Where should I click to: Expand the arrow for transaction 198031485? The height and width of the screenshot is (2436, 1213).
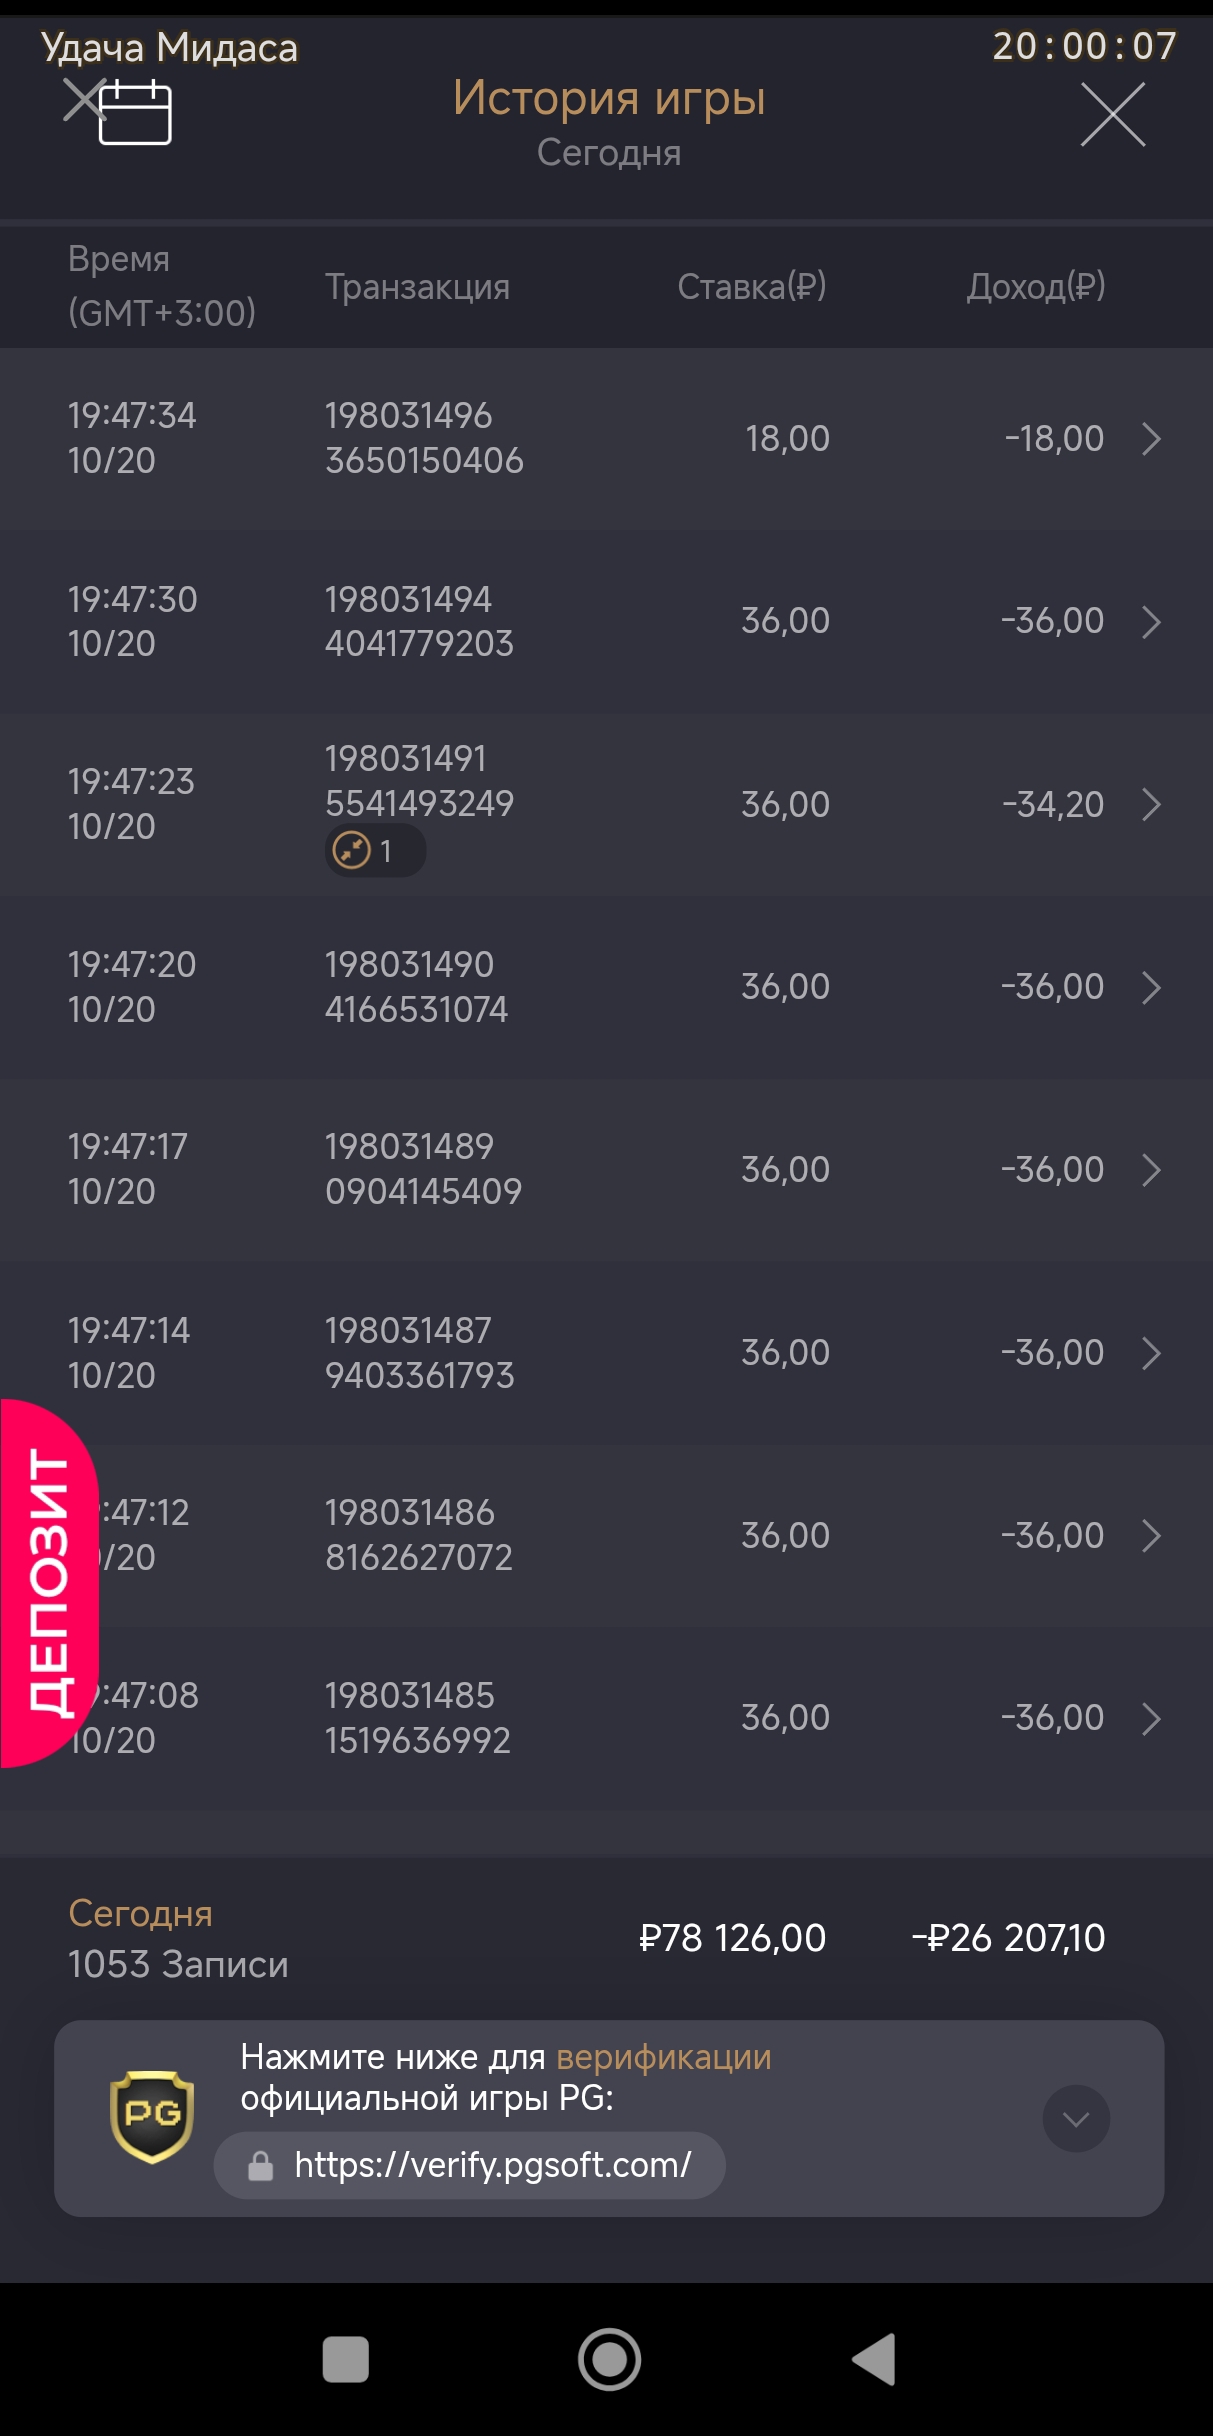tap(1151, 1718)
